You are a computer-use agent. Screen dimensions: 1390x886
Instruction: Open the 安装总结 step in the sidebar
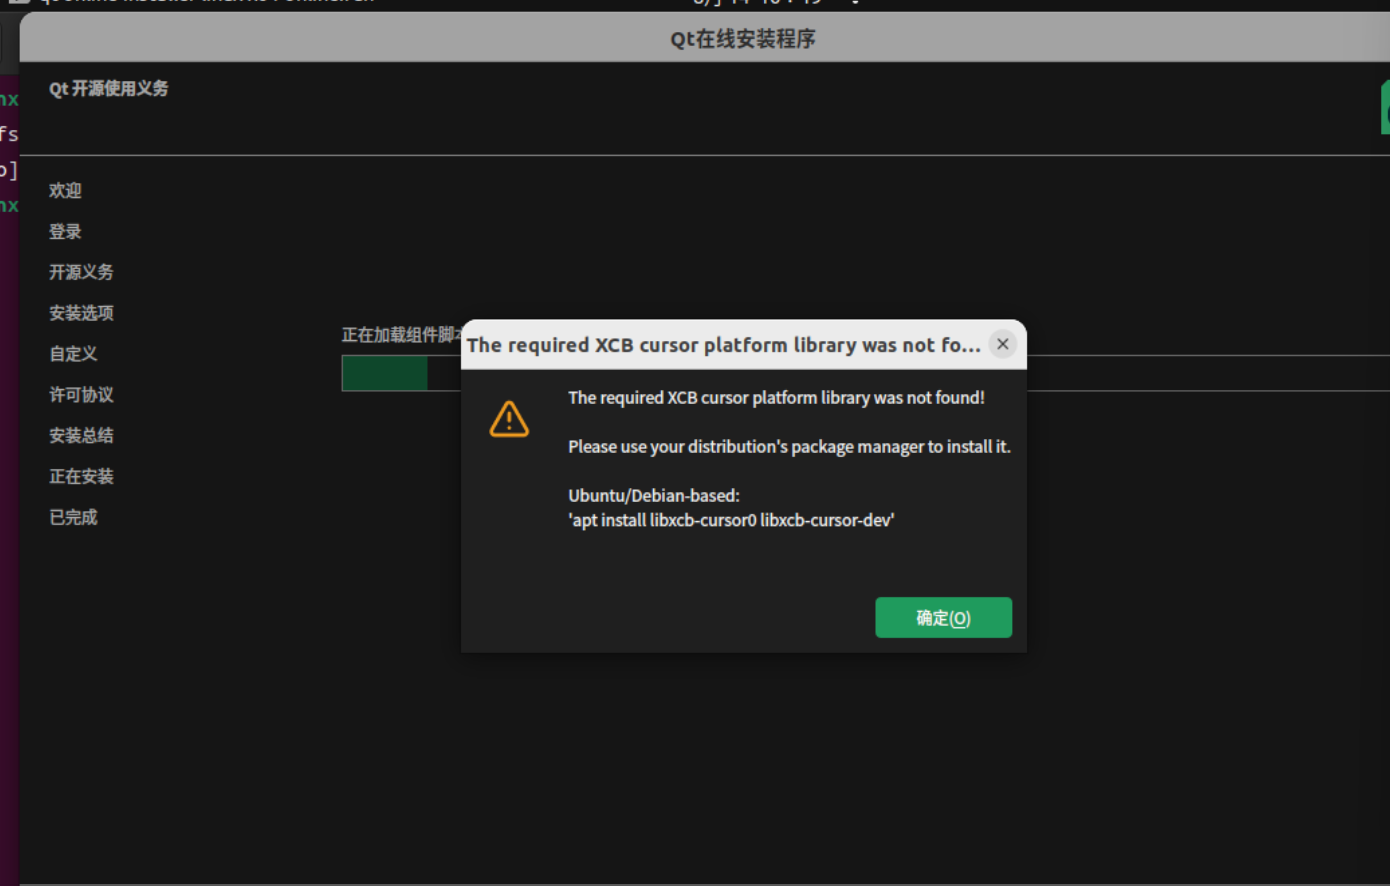[x=81, y=435]
